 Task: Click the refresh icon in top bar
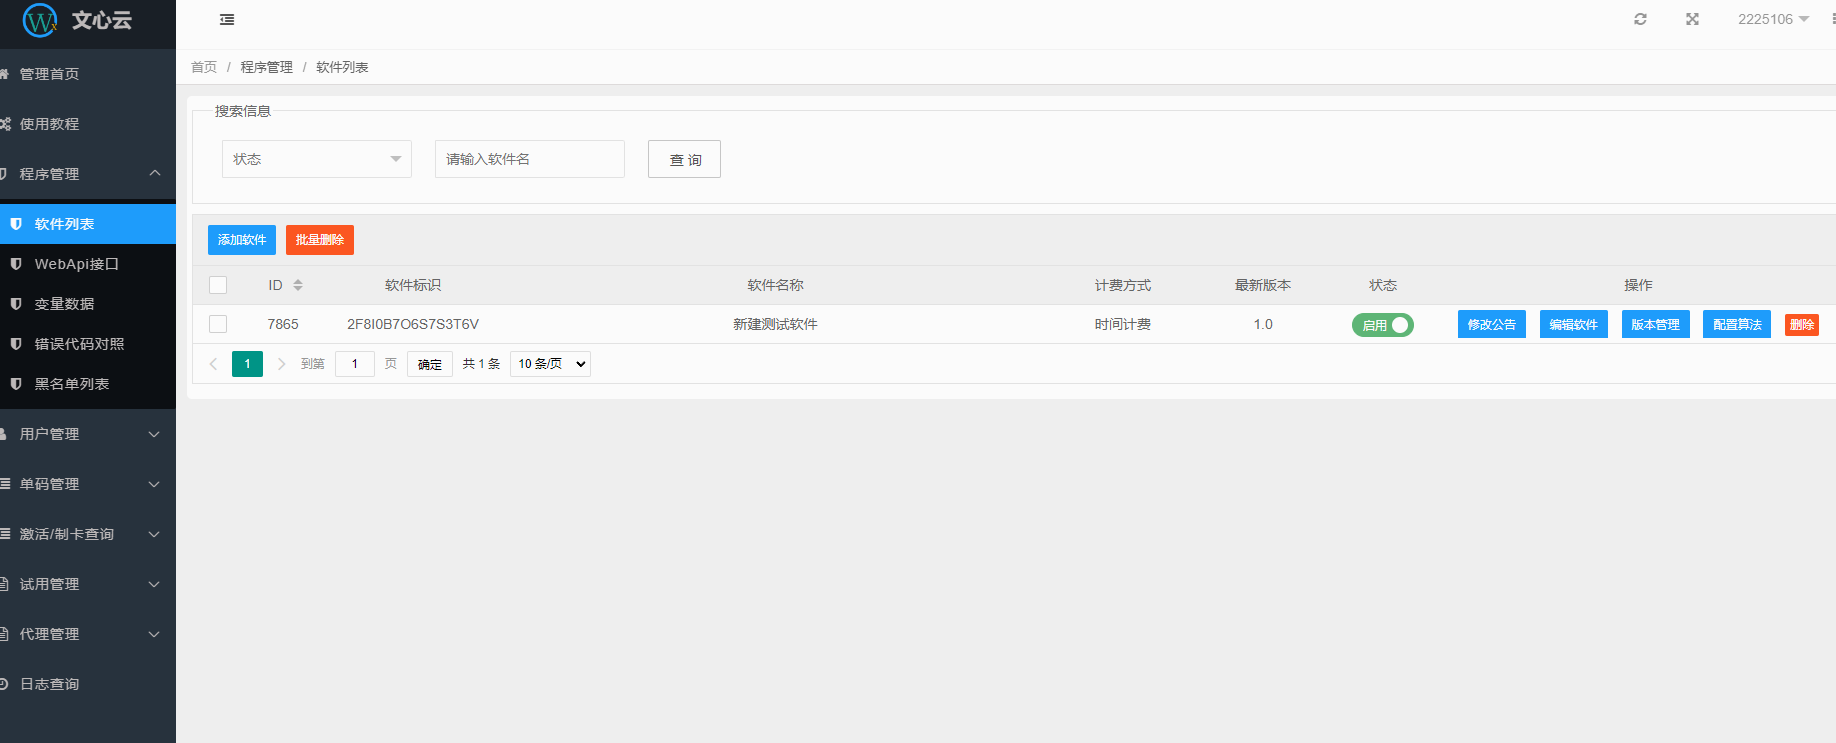[x=1640, y=19]
